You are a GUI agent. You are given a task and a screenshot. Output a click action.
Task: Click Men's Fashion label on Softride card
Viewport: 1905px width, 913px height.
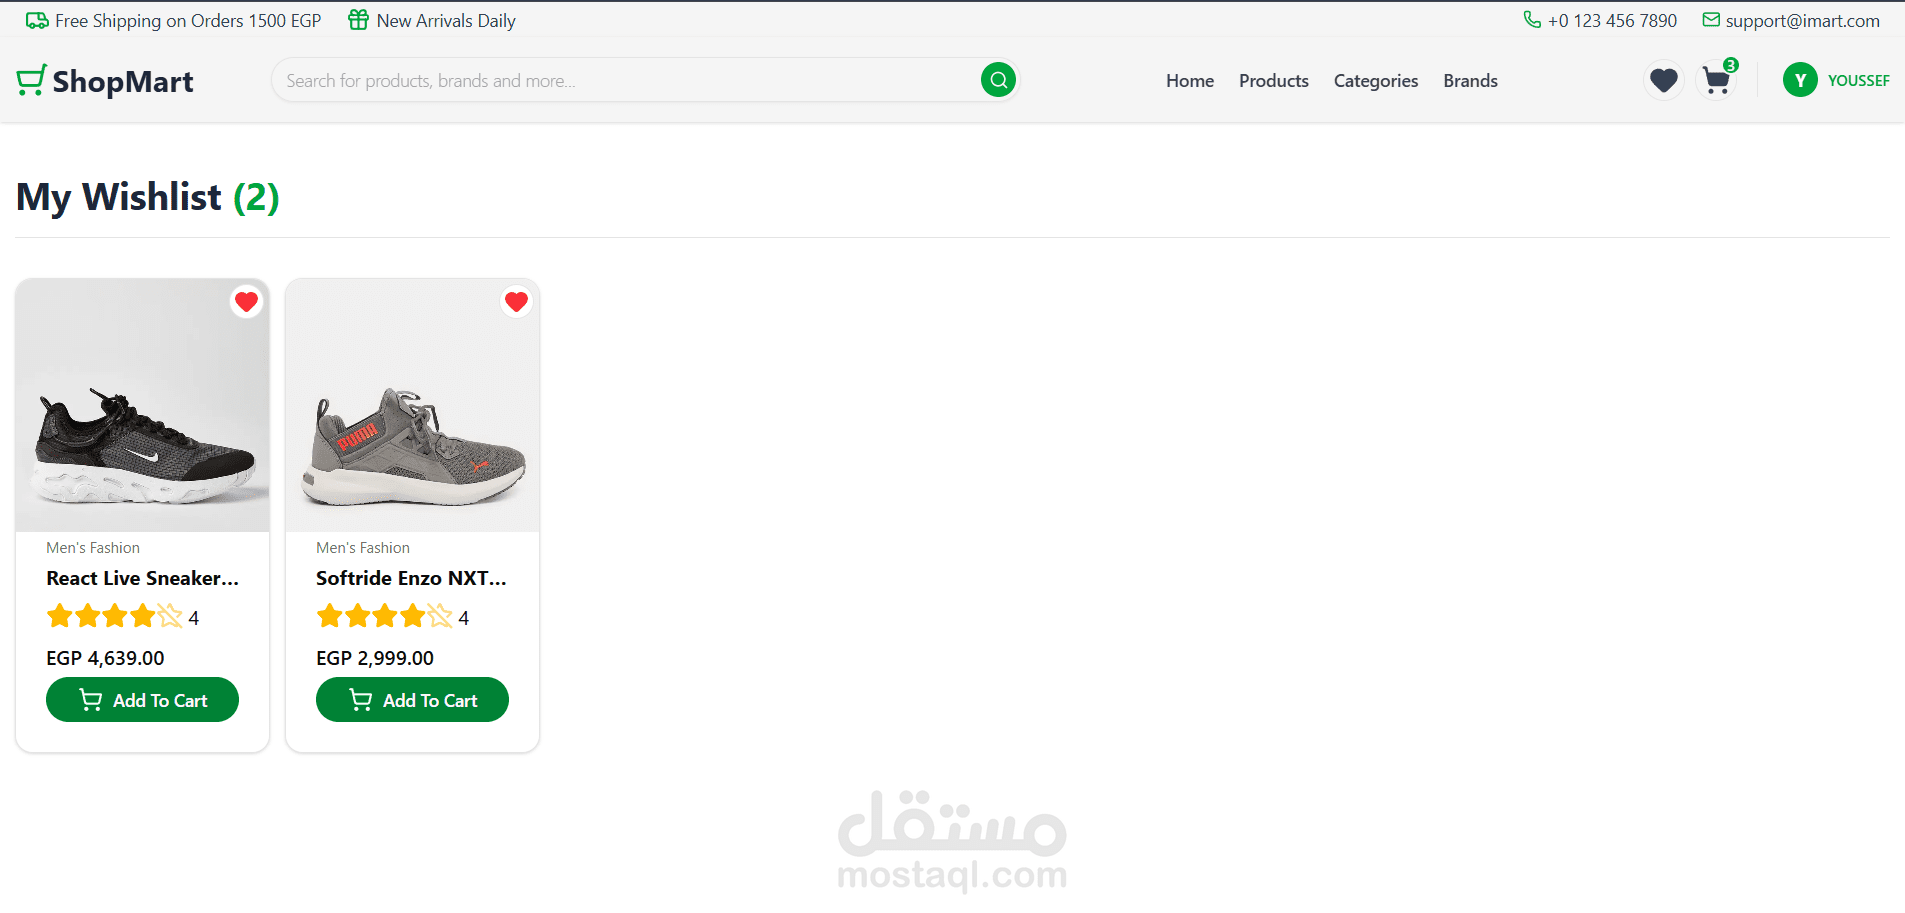pyautogui.click(x=363, y=548)
